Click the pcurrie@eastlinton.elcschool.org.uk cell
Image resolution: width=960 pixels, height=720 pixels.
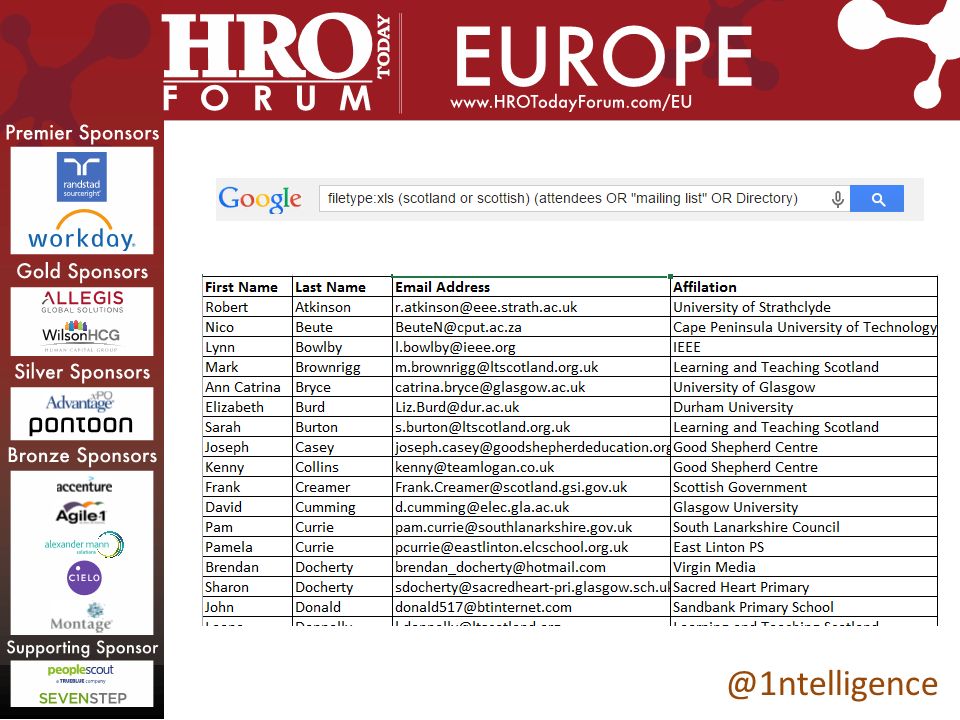tap(531, 547)
